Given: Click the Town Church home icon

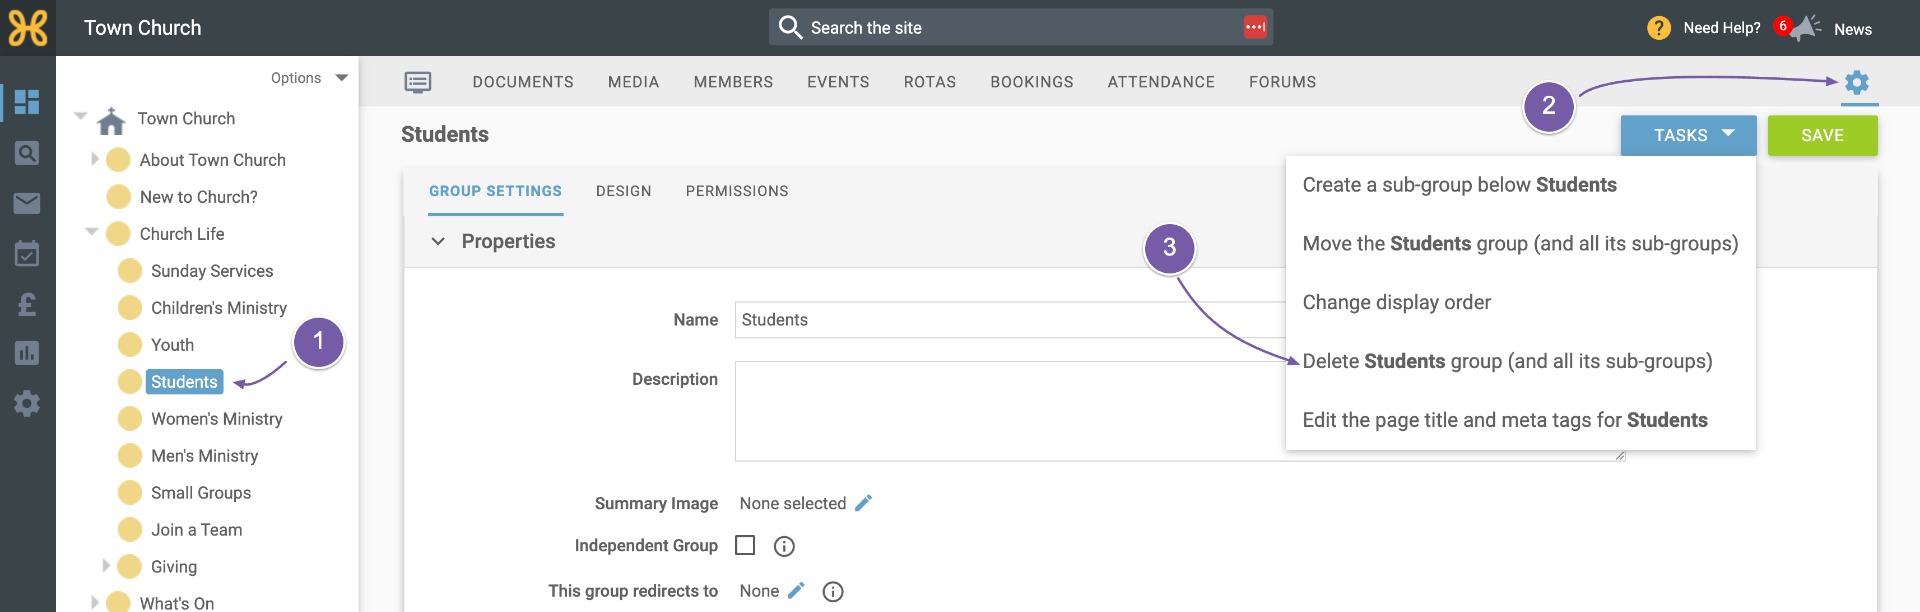Looking at the screenshot, I should 111,120.
